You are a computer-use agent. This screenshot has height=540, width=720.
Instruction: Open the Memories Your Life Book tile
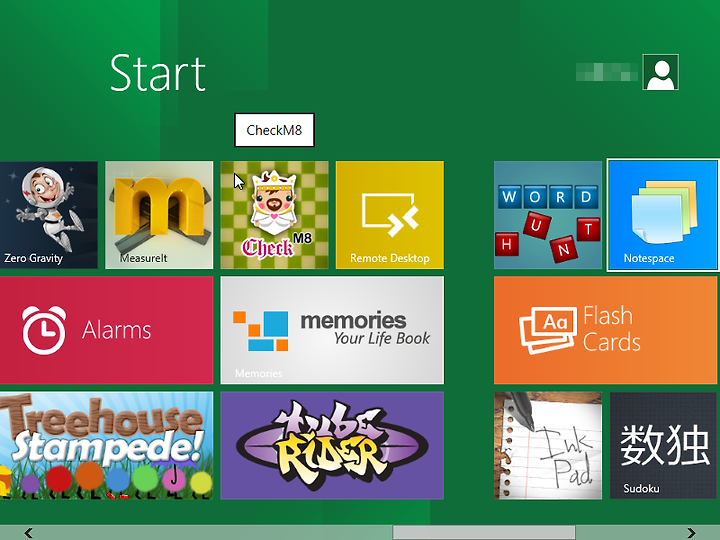[x=332, y=330]
